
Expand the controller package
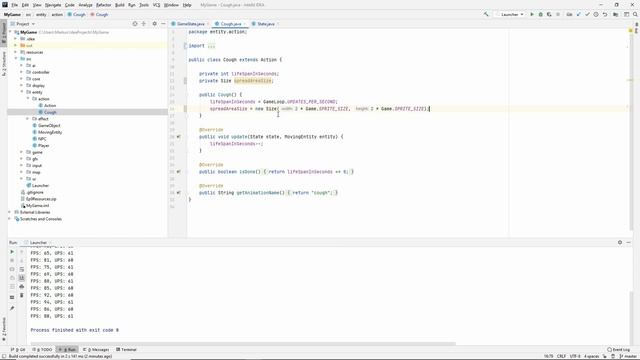[22, 72]
